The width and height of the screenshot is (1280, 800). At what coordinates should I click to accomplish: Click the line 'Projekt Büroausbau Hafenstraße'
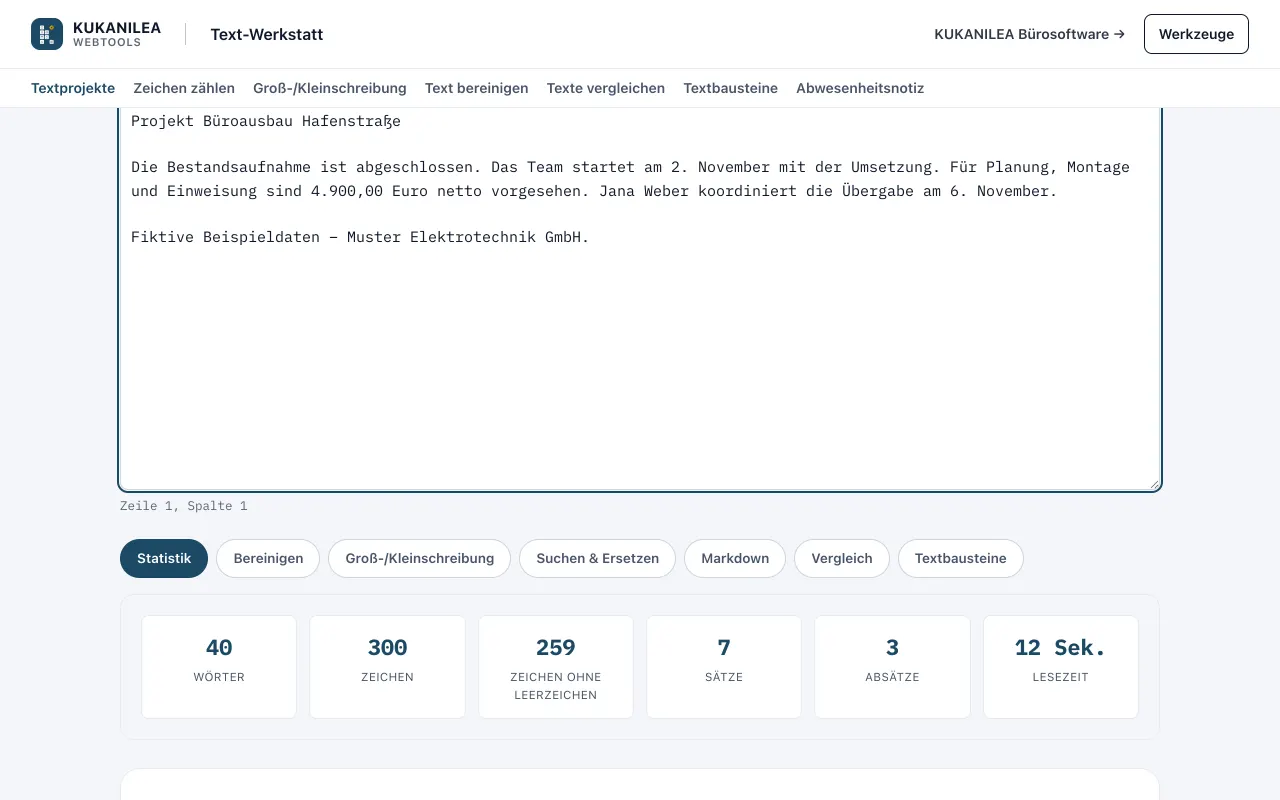point(266,121)
